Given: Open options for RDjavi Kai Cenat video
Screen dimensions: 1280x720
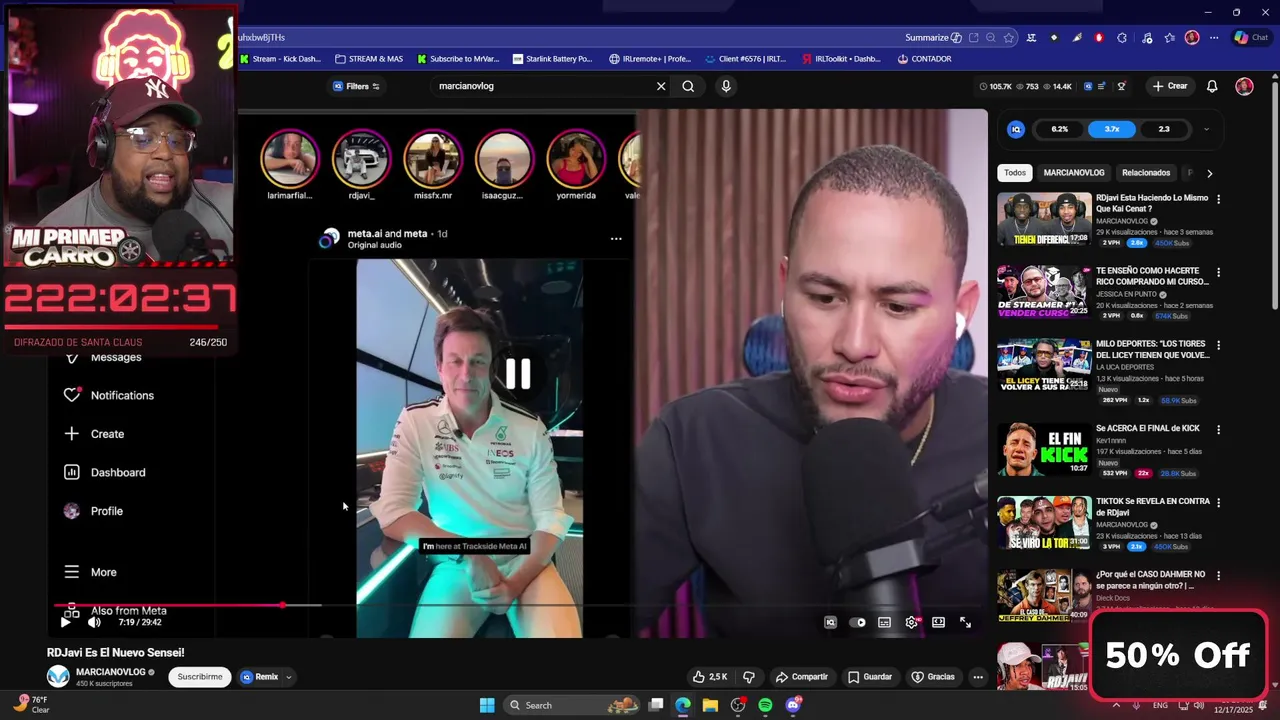Looking at the screenshot, I should click(x=1218, y=199).
